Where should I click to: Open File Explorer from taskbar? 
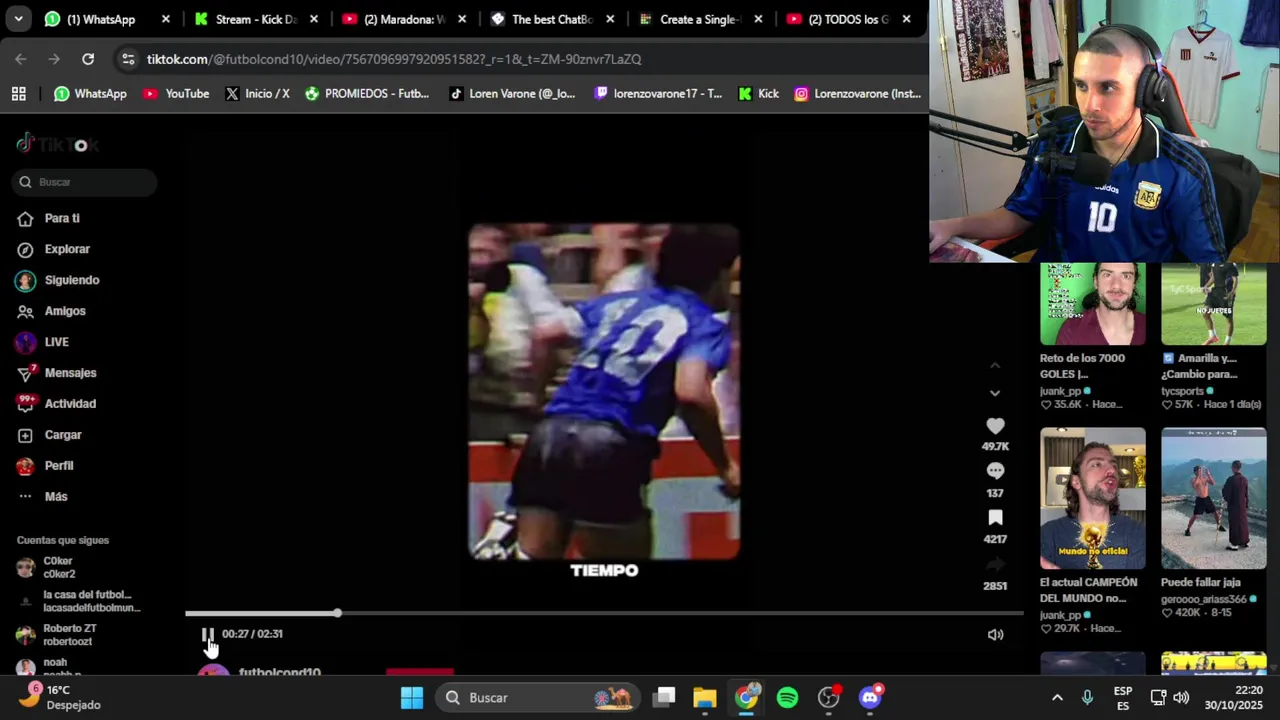705,697
